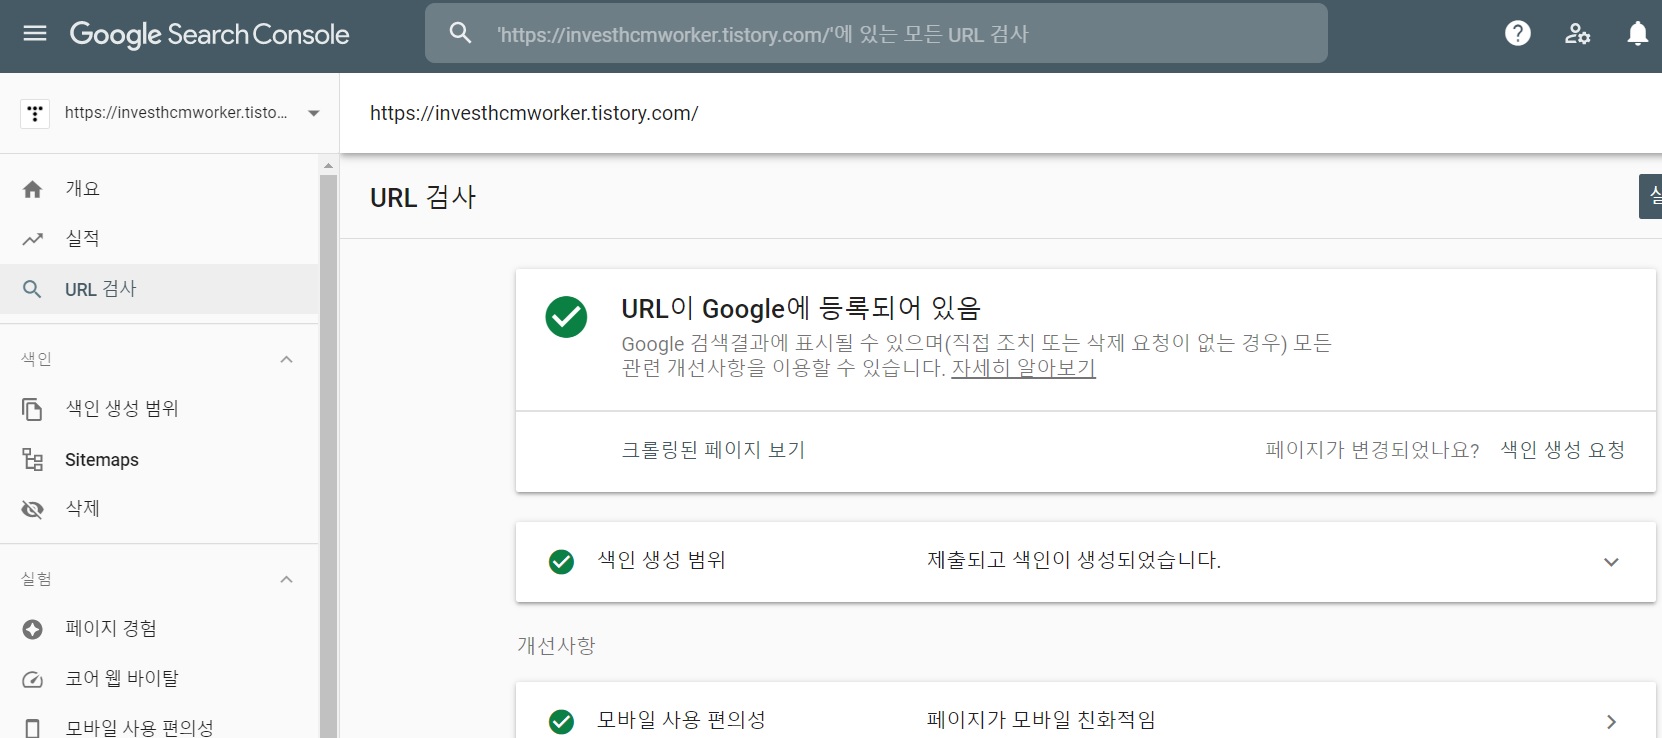Image resolution: width=1662 pixels, height=738 pixels.
Task: Open the 자세히 알아보기 link
Action: (1023, 368)
